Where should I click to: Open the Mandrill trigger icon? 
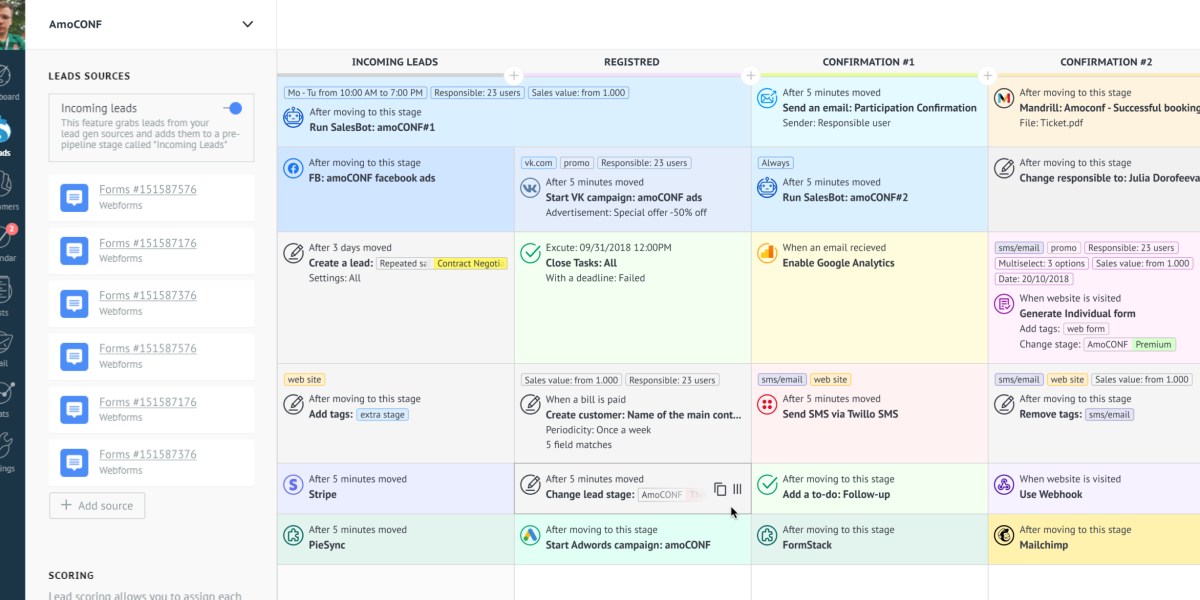click(x=1004, y=99)
